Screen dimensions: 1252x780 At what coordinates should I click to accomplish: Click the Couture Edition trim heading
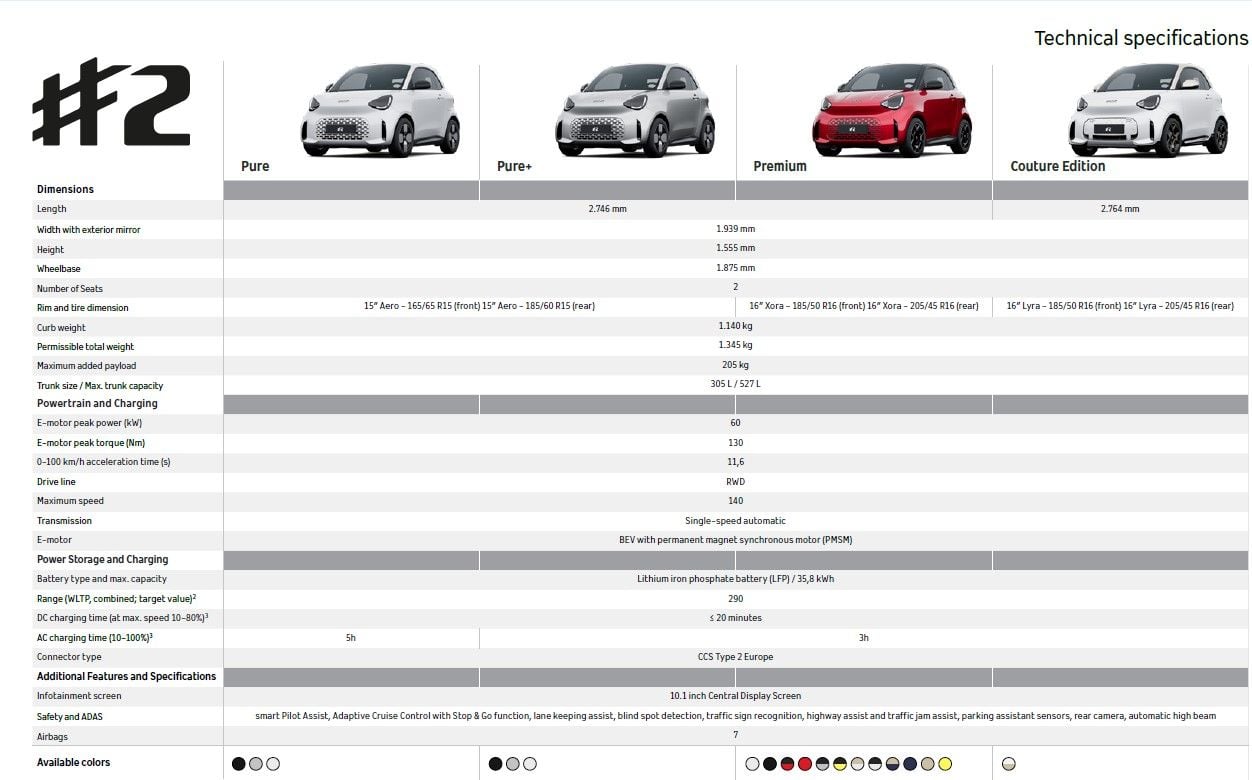tap(1058, 166)
